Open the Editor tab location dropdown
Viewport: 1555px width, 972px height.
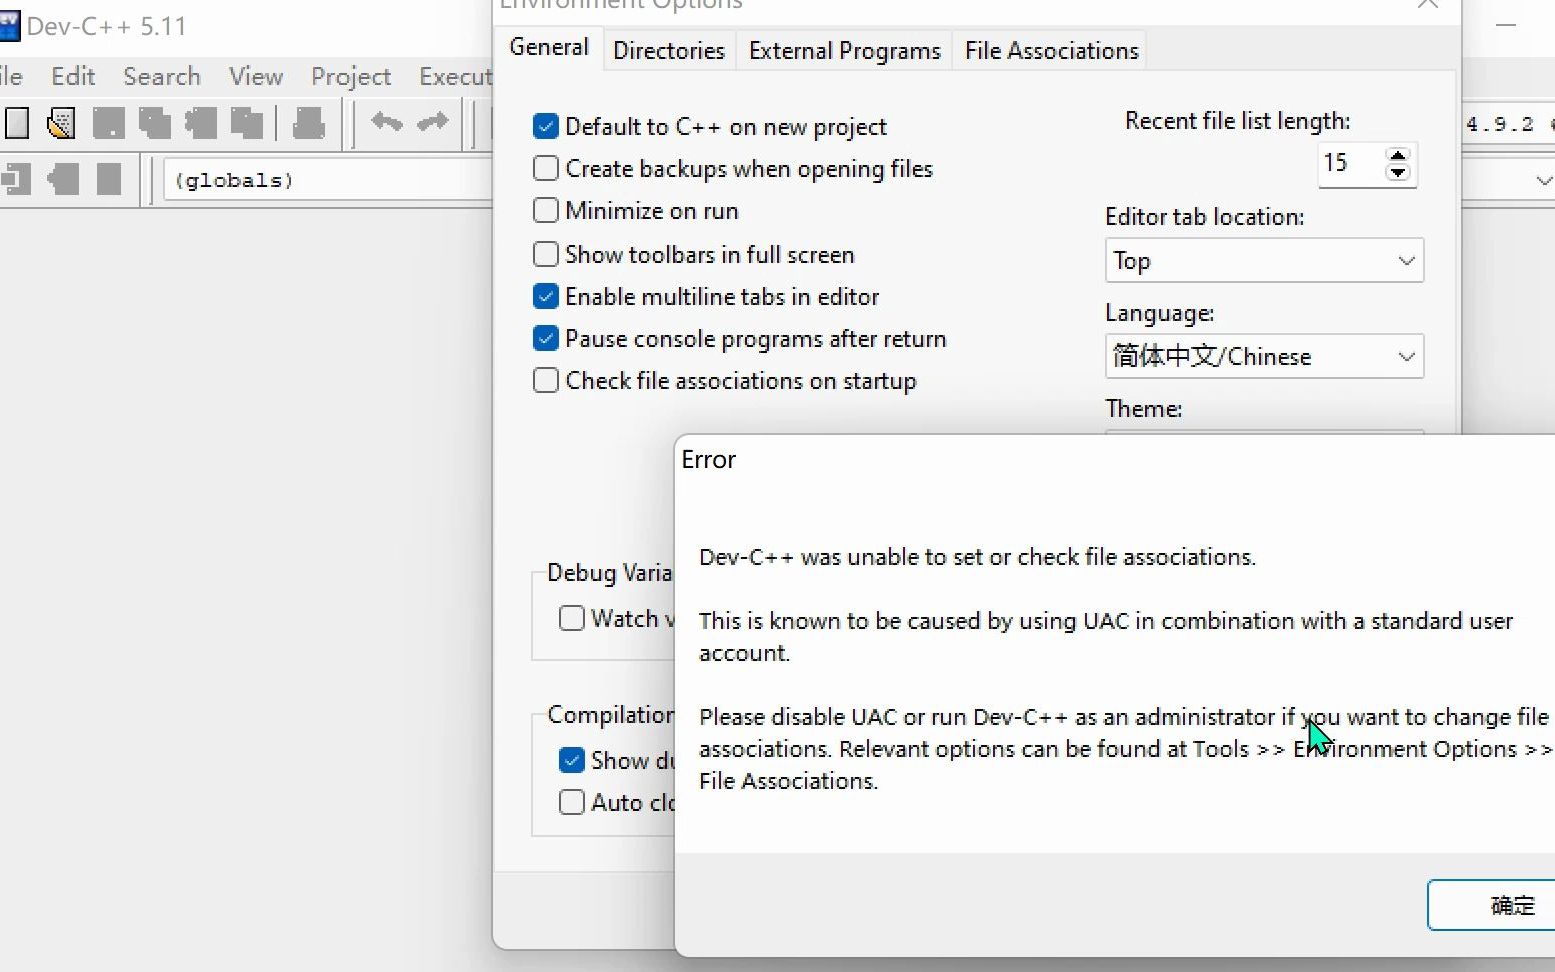point(1264,261)
